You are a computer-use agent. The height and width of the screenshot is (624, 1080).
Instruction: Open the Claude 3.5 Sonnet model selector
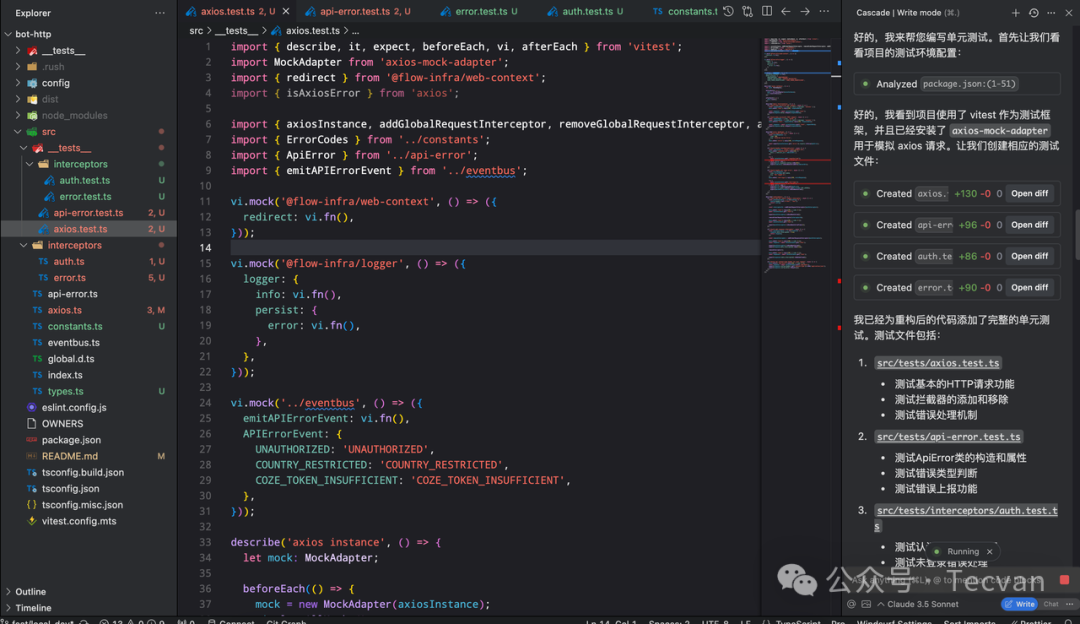914,604
